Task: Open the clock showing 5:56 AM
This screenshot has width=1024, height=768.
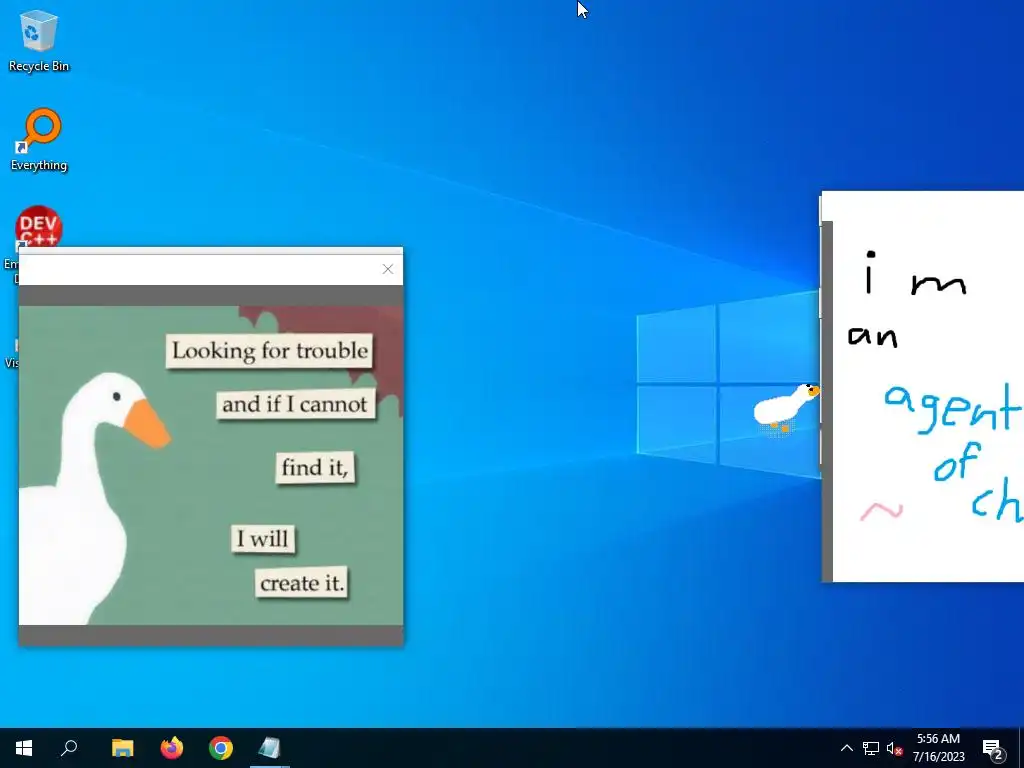Action: click(x=938, y=748)
